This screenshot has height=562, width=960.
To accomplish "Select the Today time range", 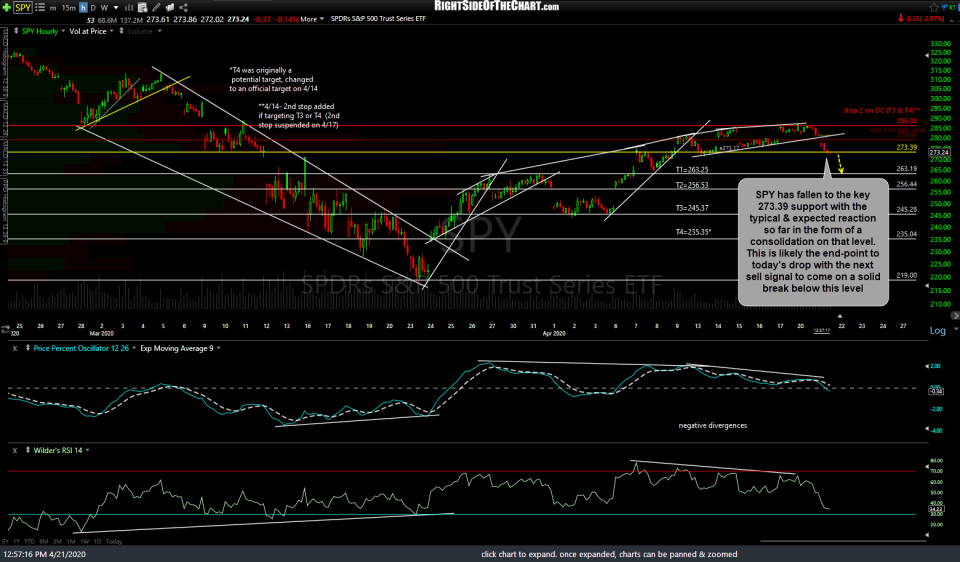I will [x=114, y=541].
